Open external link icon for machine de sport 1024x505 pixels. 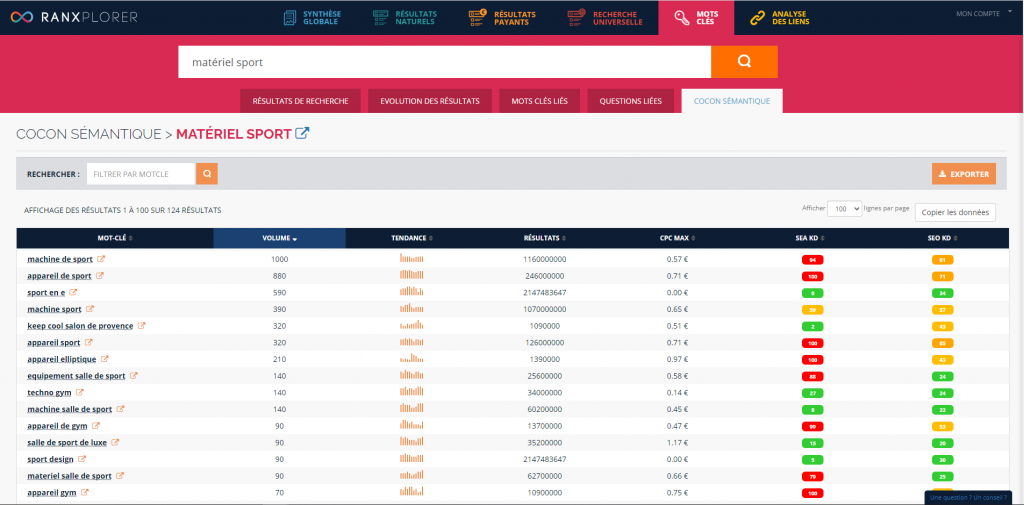(101, 259)
